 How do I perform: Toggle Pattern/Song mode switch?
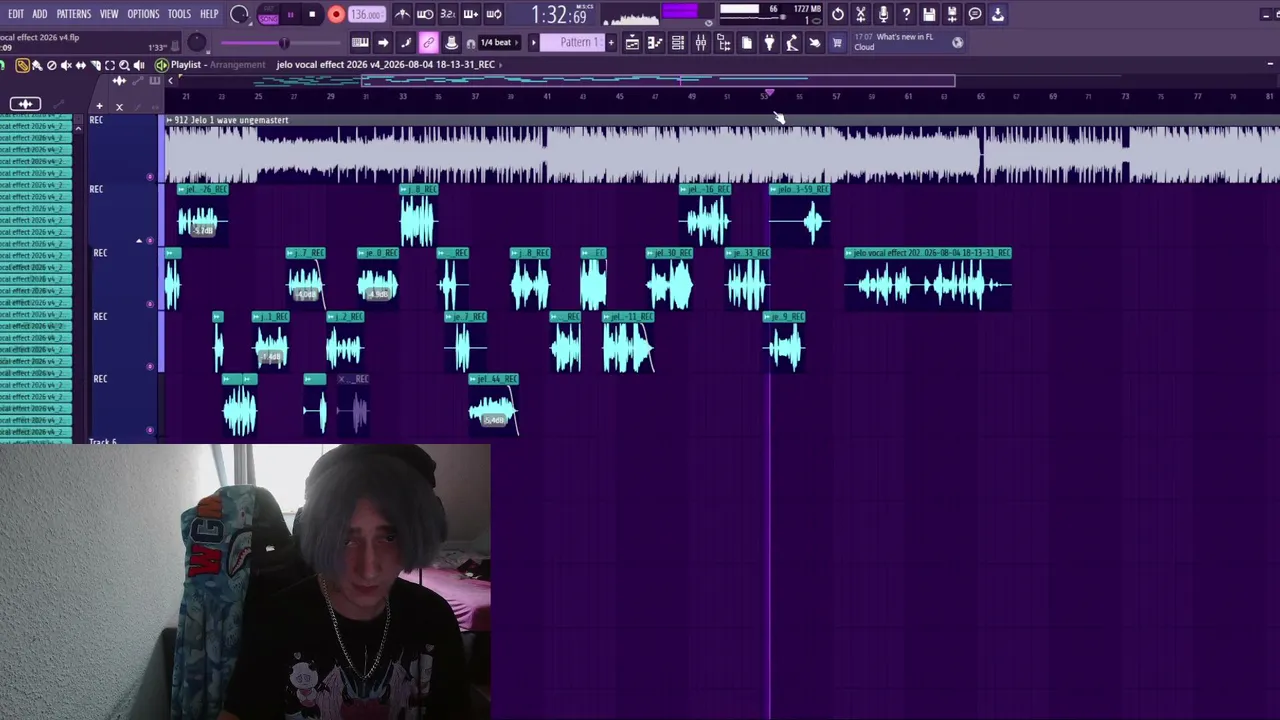(x=268, y=15)
